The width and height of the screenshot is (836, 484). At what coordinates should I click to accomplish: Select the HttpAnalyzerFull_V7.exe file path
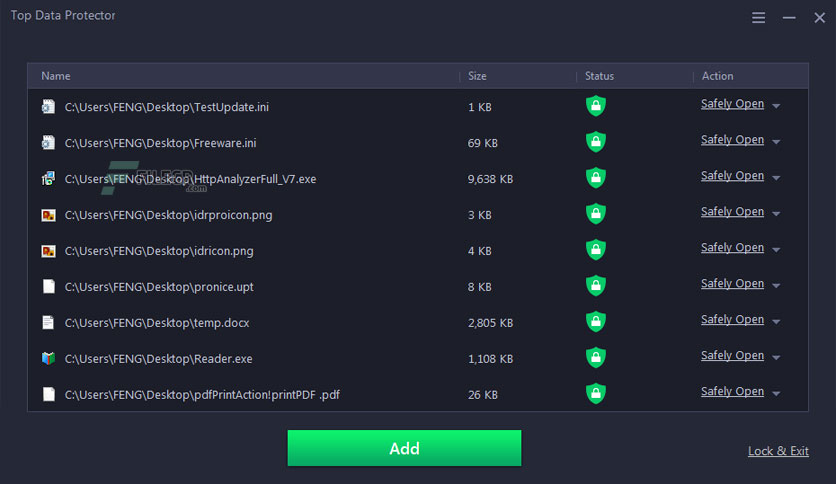coord(190,179)
